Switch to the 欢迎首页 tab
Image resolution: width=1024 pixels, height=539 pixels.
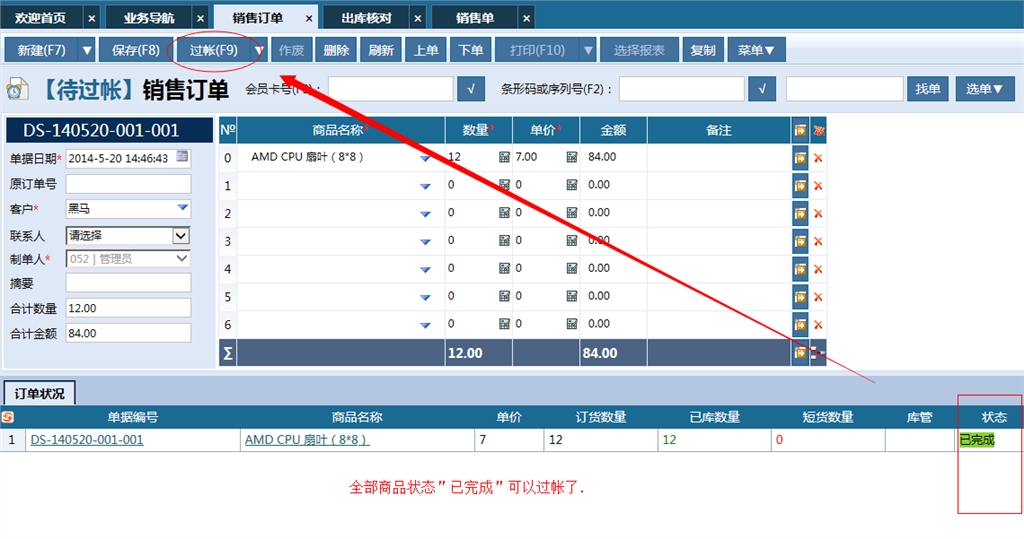coord(40,18)
